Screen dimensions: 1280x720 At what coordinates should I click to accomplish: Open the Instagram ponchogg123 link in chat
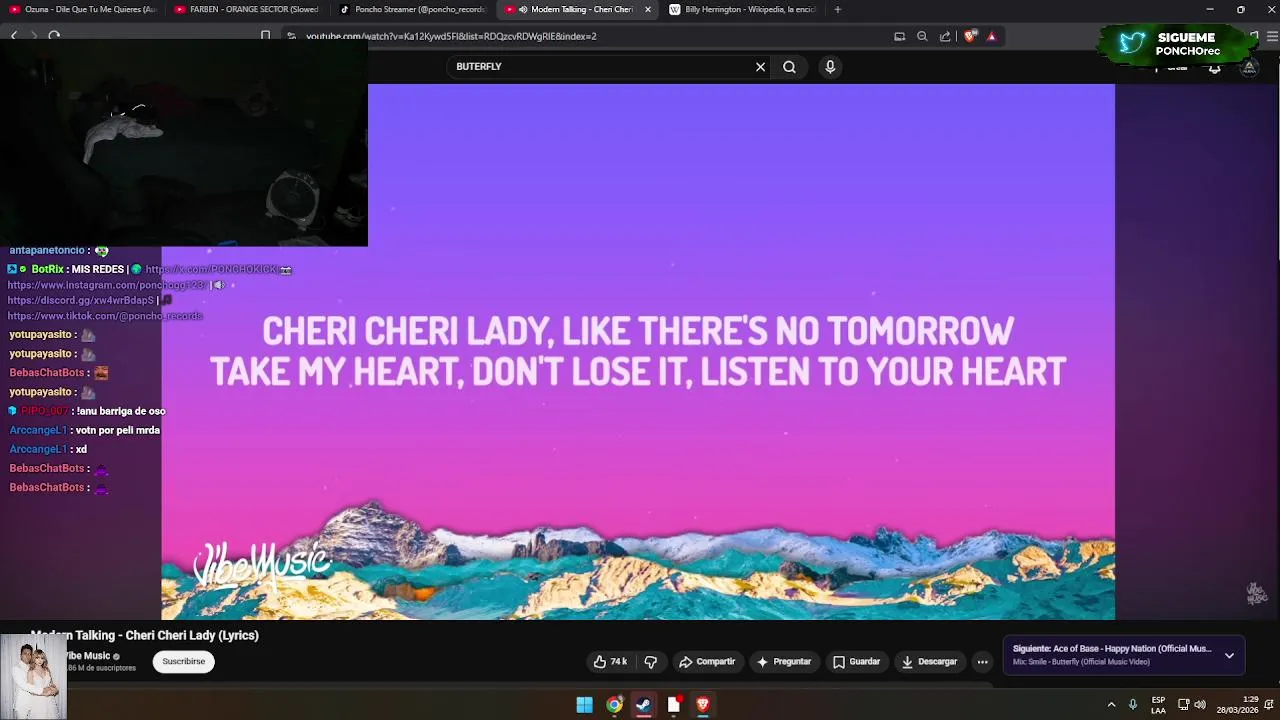click(x=107, y=285)
